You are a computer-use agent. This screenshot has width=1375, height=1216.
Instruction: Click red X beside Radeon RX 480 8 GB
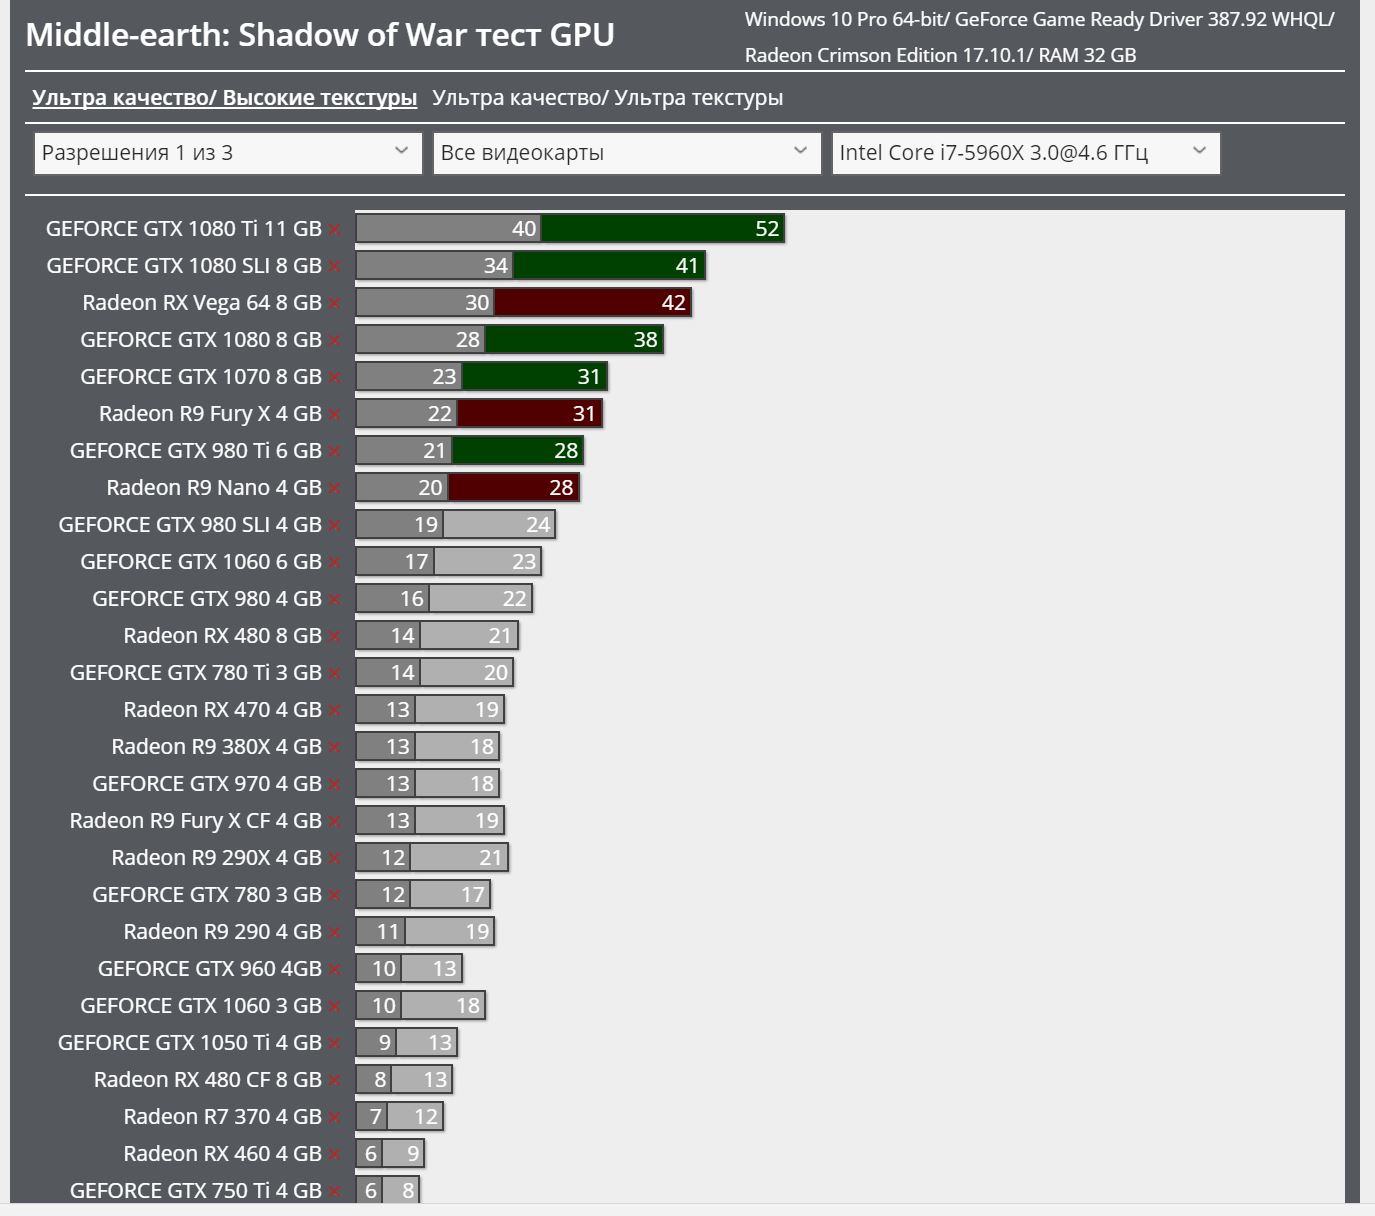334,637
